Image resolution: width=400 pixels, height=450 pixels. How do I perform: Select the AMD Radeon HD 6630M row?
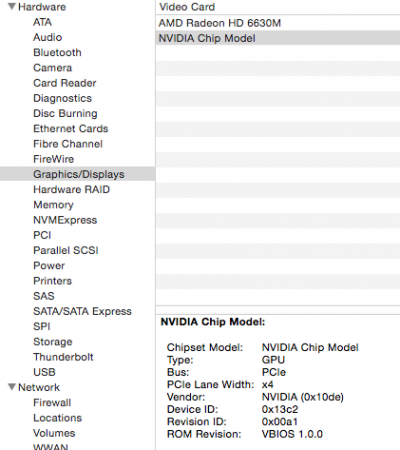point(278,23)
